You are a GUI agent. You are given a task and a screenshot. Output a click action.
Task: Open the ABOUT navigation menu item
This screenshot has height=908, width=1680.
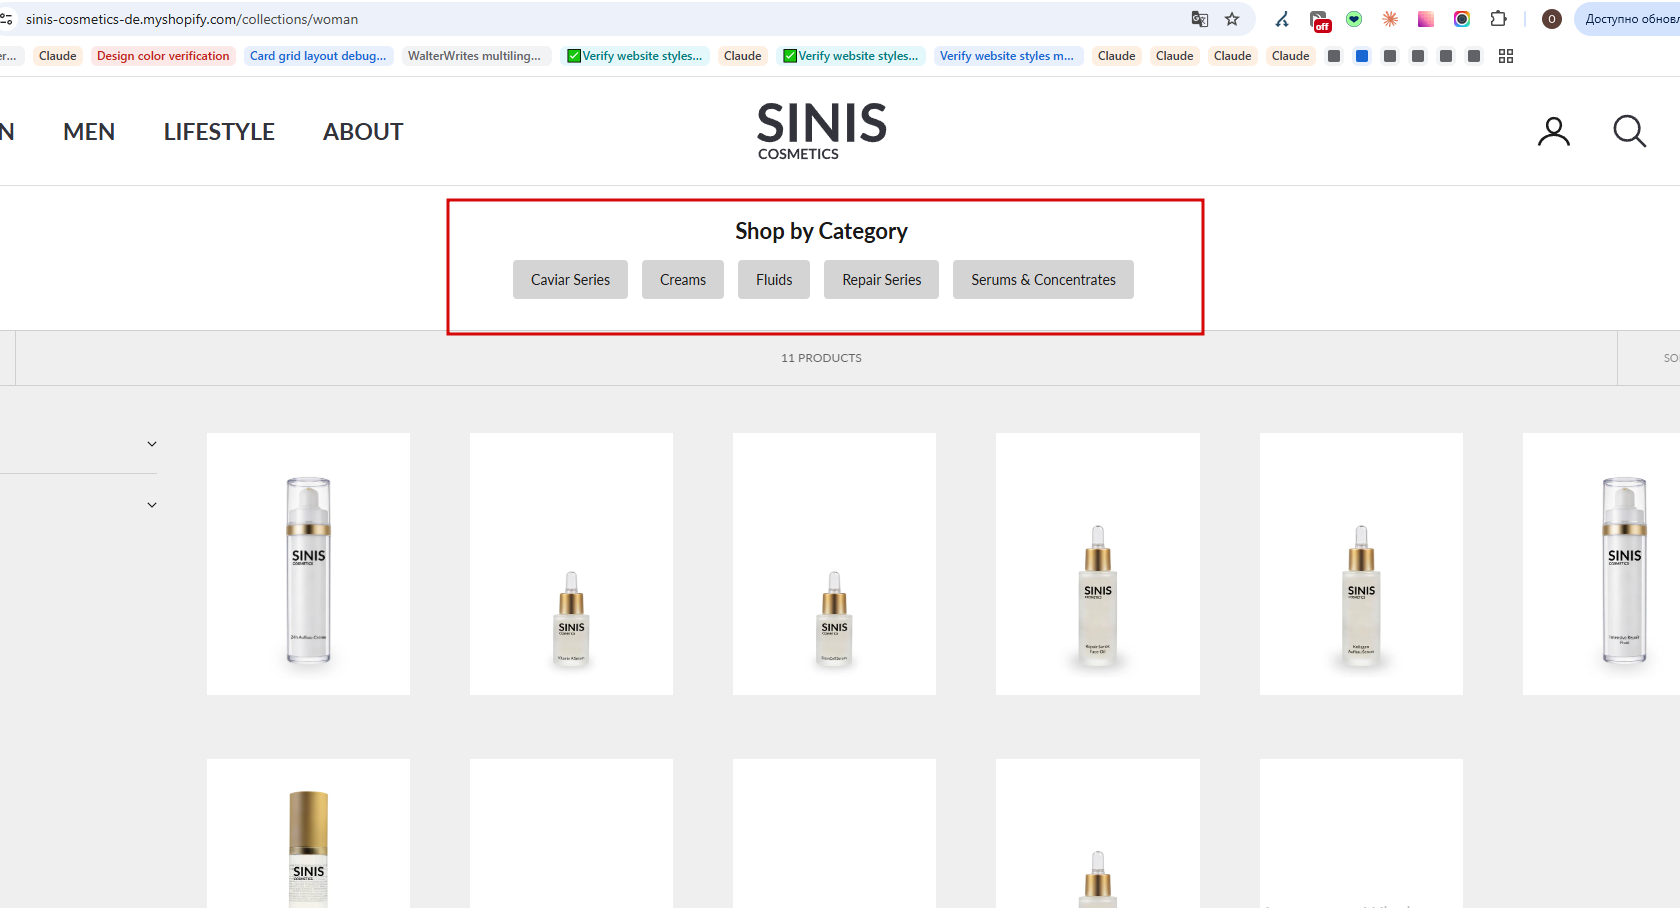tap(363, 132)
